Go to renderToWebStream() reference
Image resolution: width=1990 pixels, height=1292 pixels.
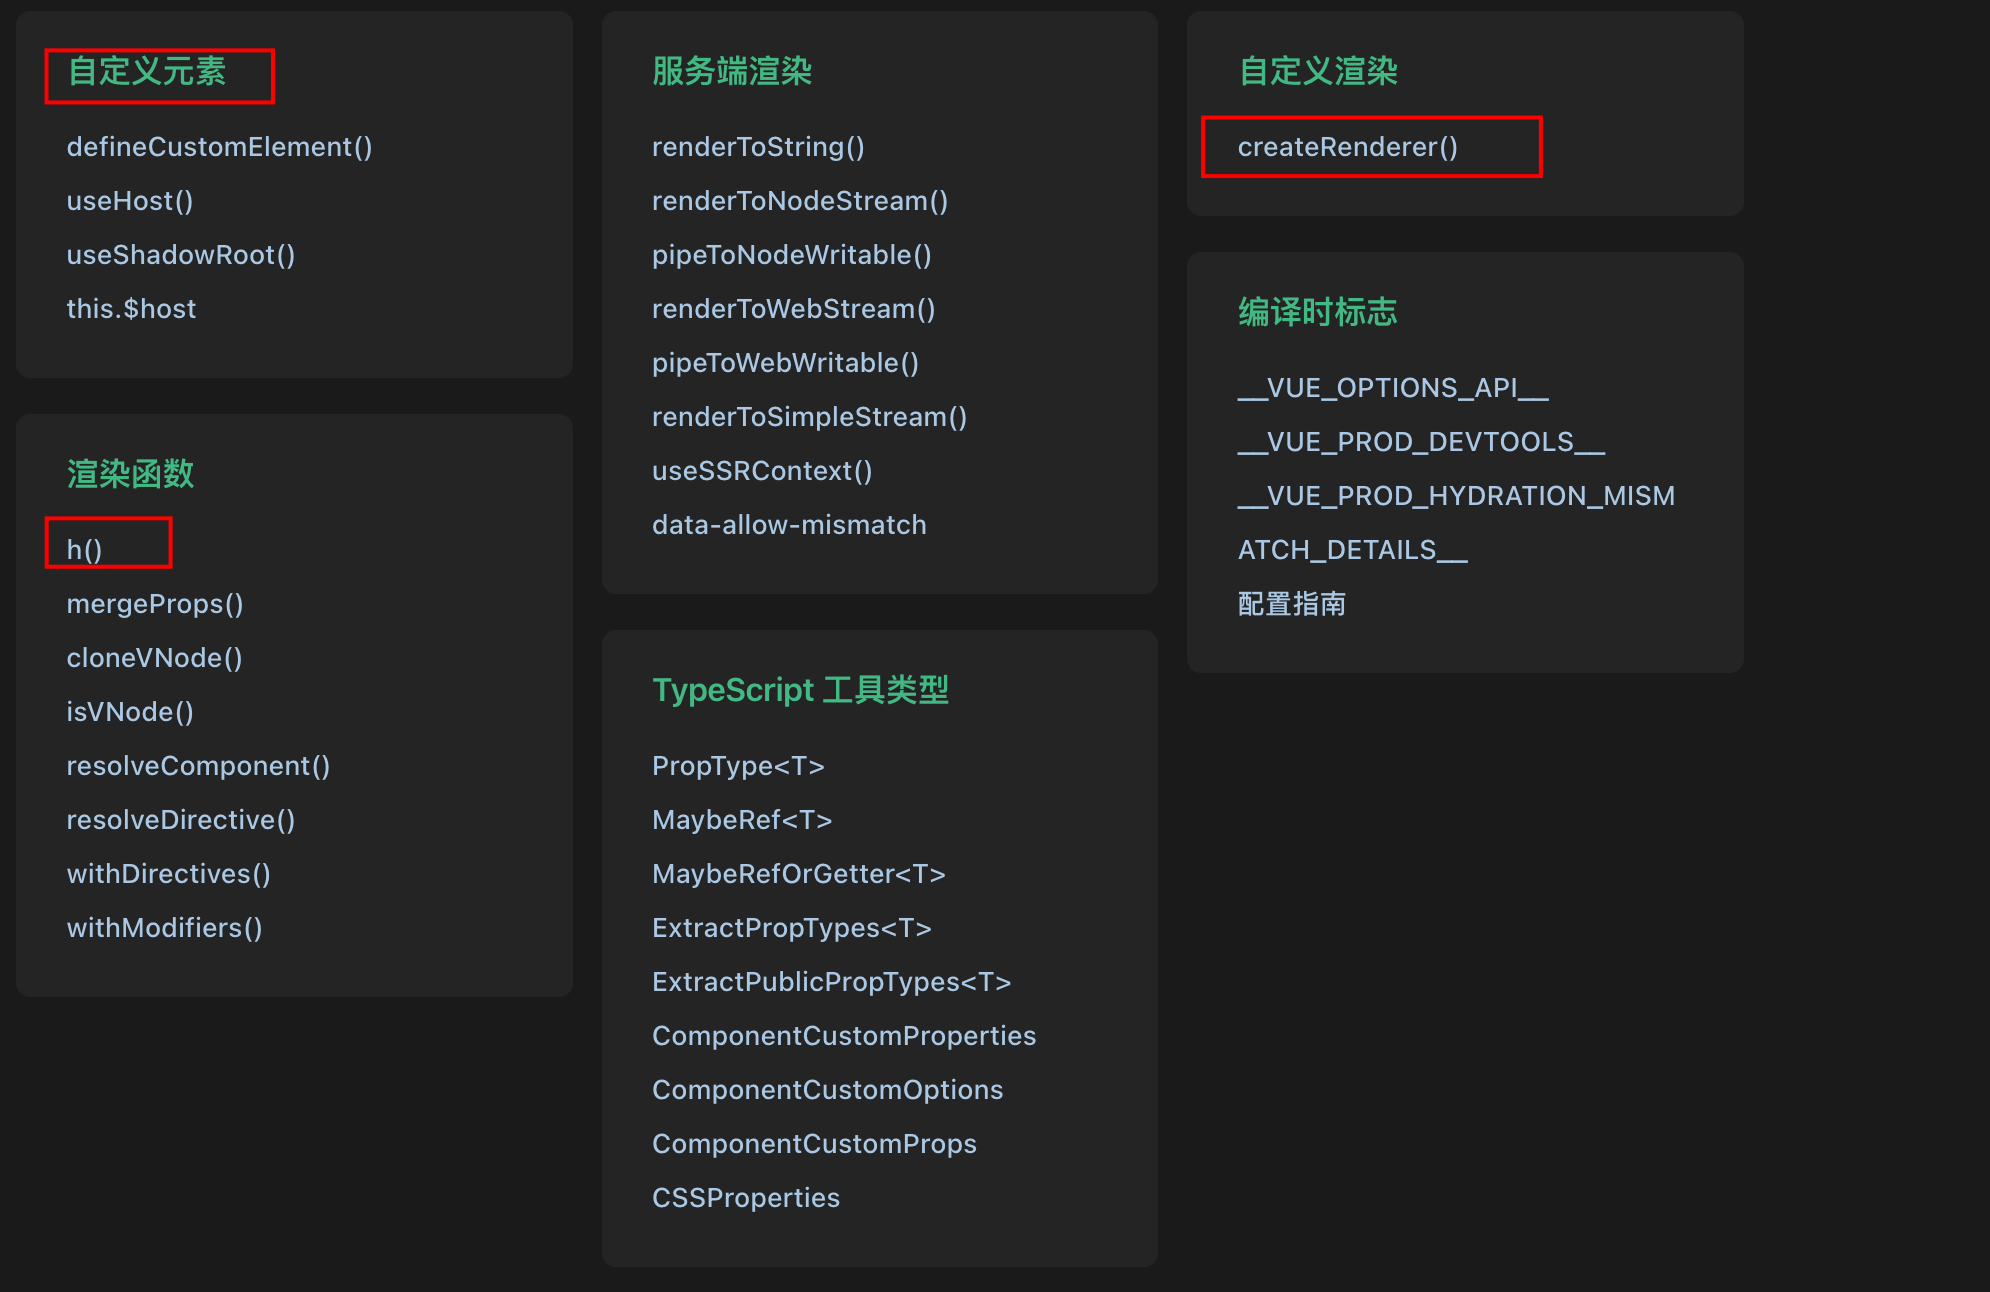click(794, 309)
